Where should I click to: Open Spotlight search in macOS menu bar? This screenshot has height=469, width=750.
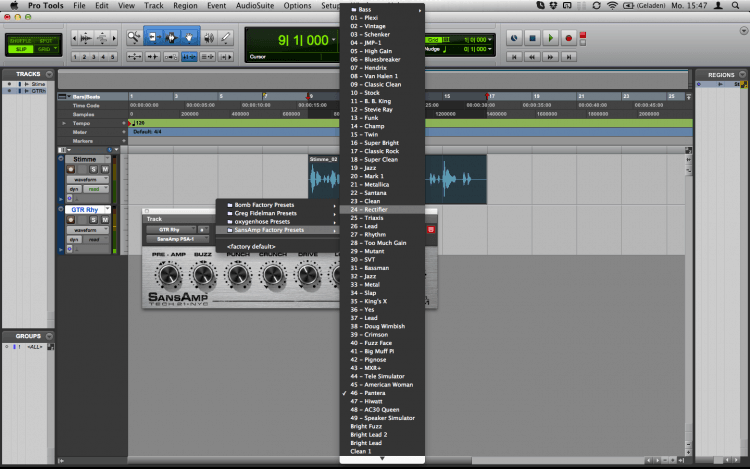click(x=736, y=6)
